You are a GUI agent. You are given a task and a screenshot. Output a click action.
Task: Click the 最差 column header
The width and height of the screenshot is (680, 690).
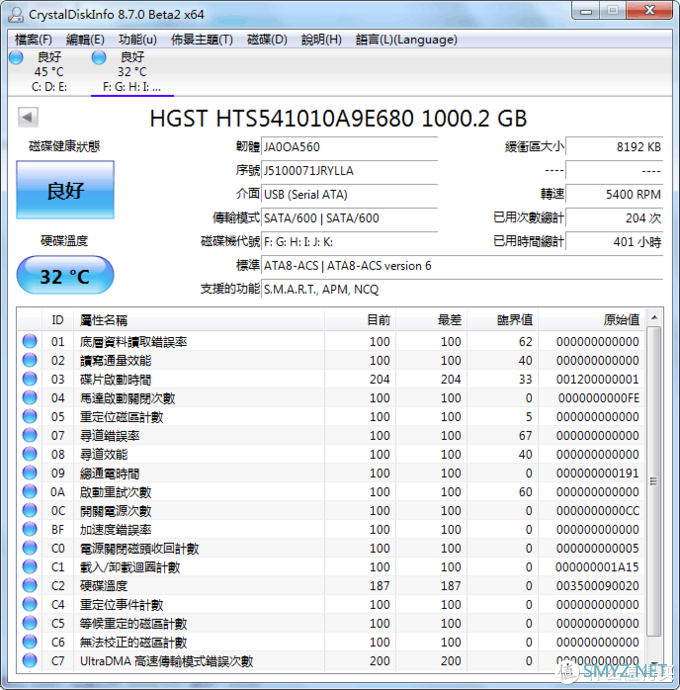432,320
